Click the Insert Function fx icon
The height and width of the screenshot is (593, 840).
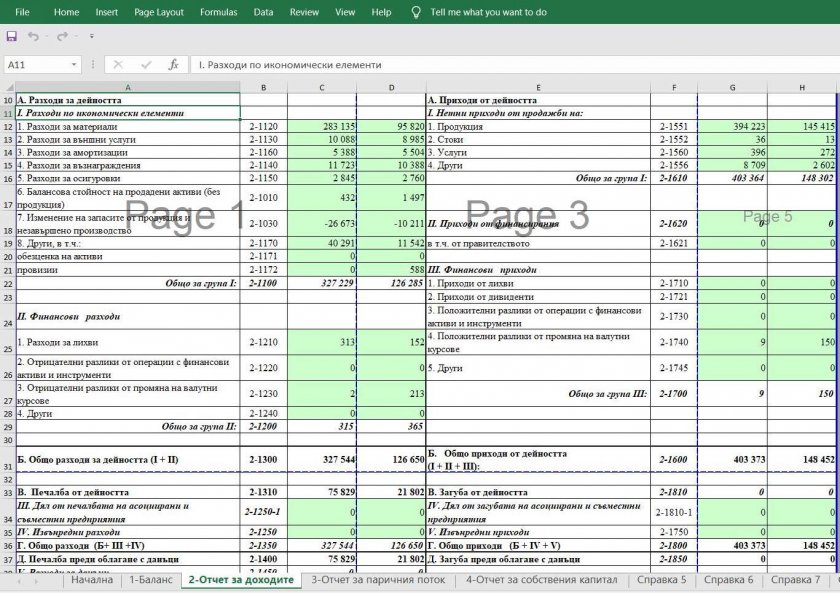[173, 65]
